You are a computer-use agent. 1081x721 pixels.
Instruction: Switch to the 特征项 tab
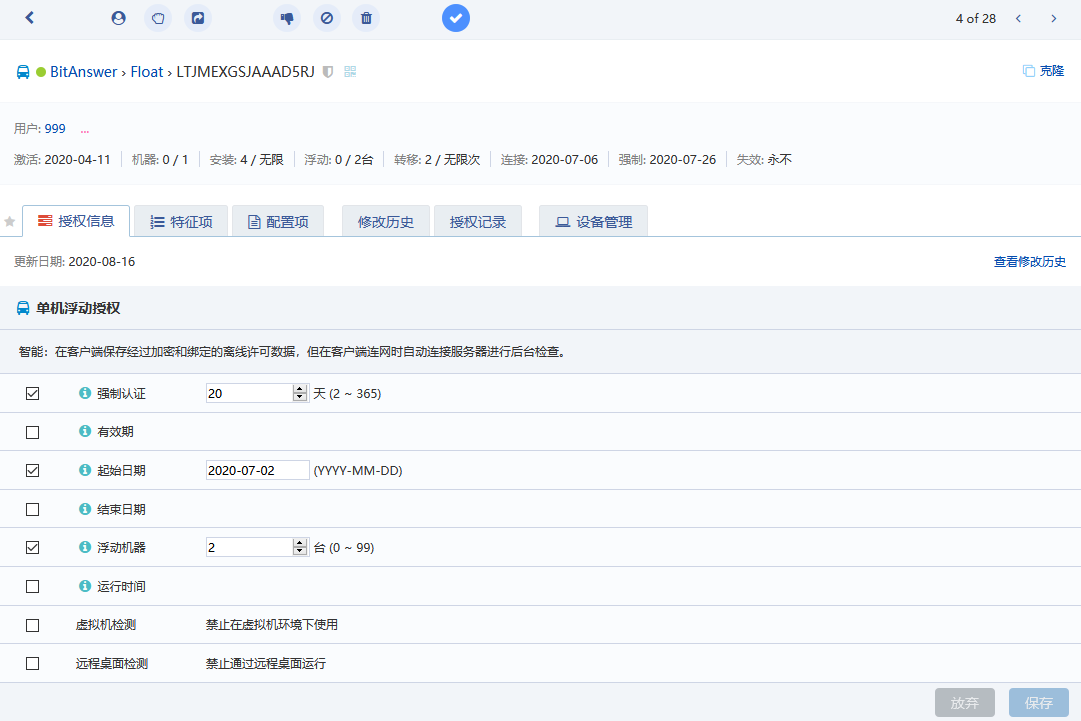point(181,222)
